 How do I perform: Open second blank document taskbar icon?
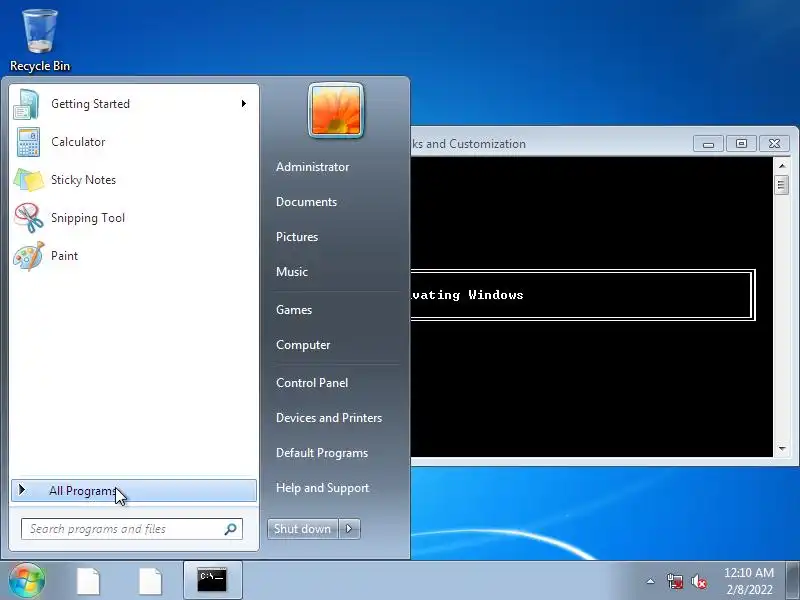click(151, 581)
